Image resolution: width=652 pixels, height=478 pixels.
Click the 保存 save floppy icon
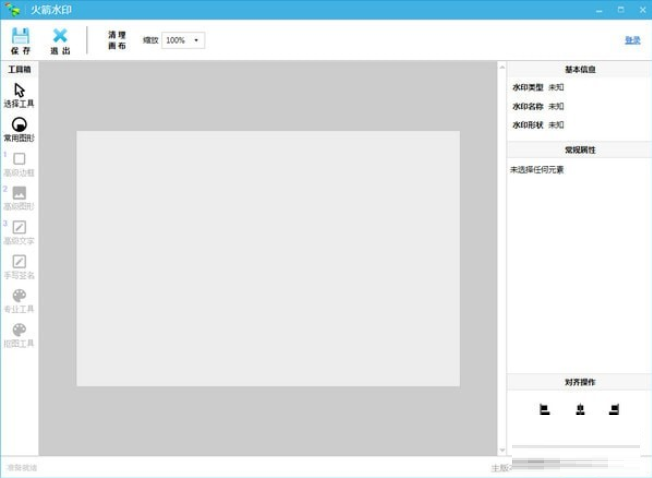20,36
